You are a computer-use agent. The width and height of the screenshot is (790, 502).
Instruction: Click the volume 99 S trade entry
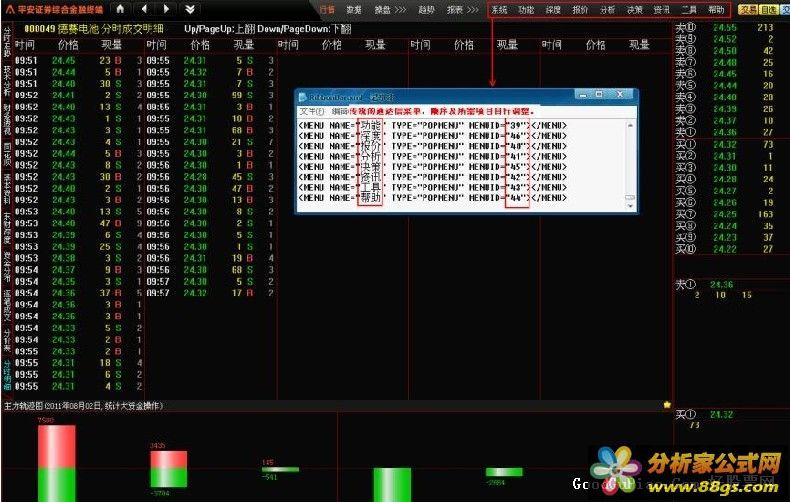[x=242, y=95]
